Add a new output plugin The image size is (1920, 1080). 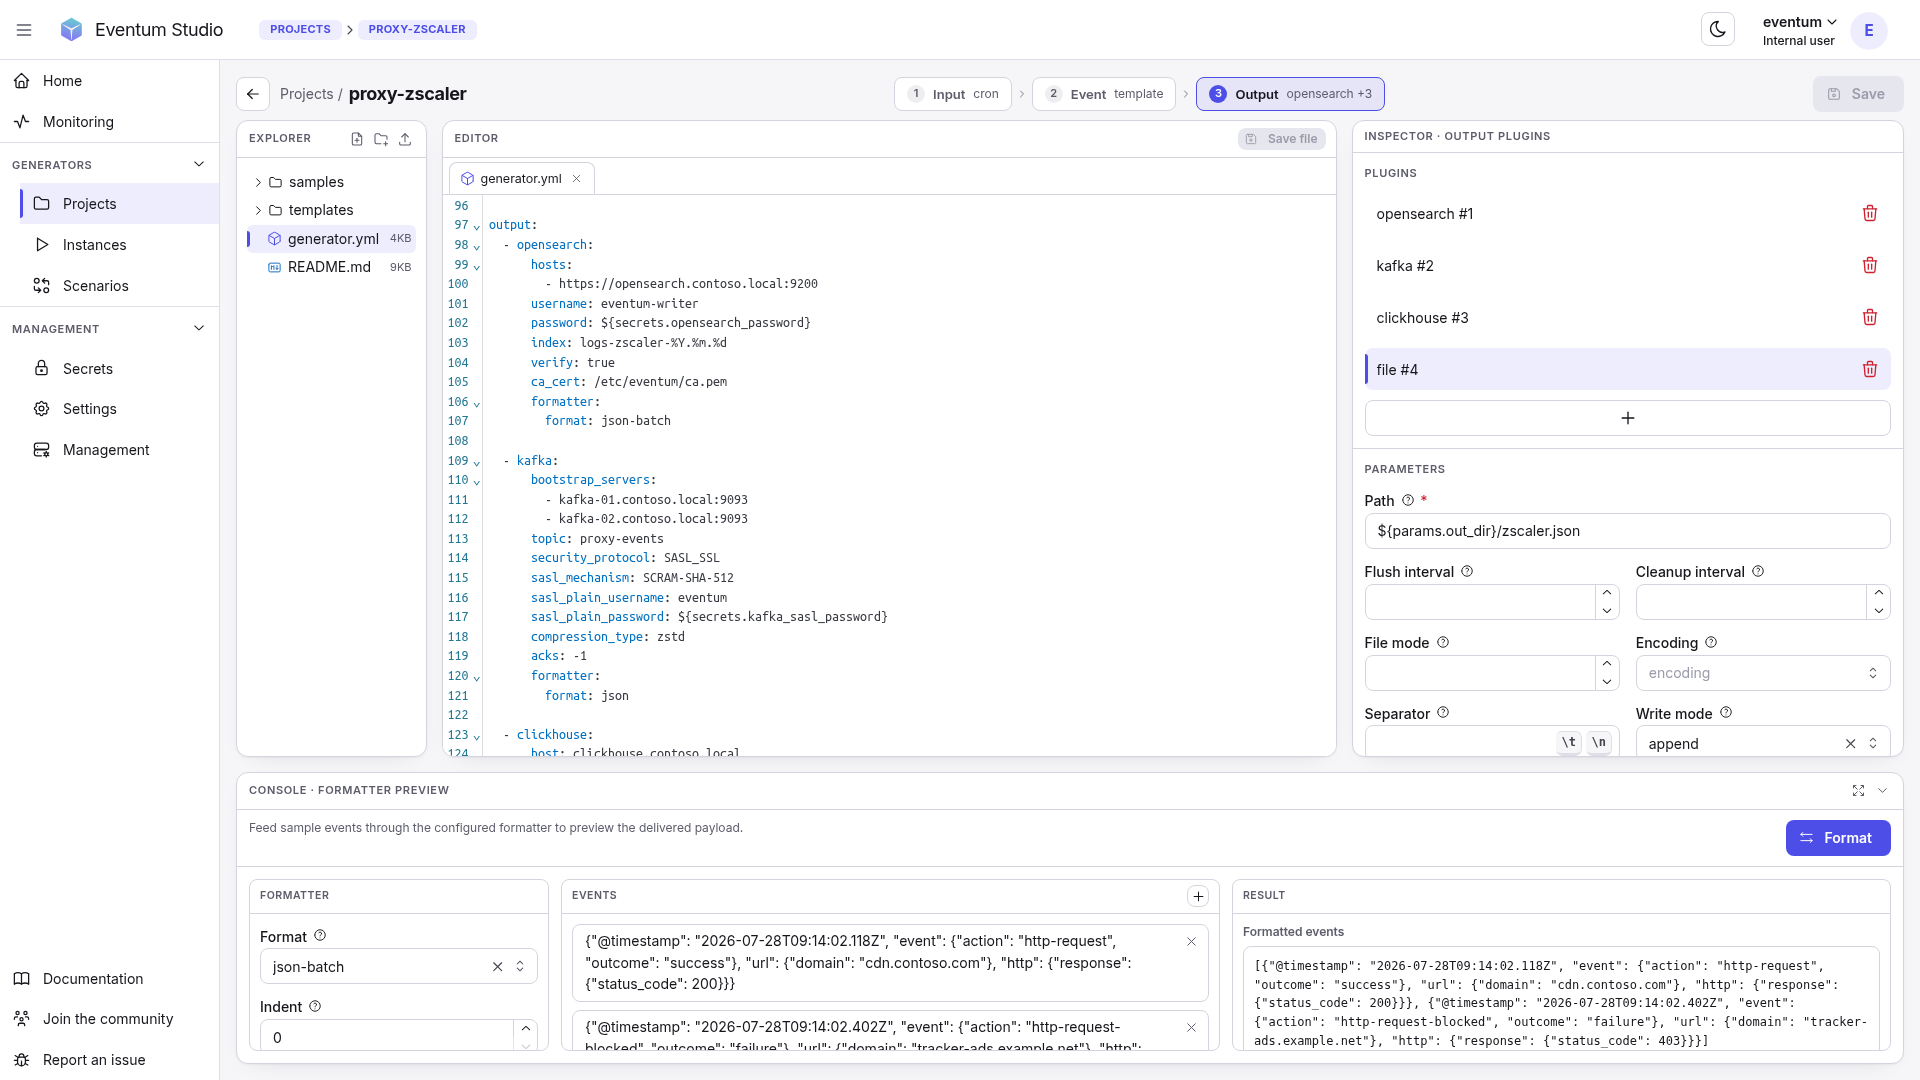[1627, 418]
